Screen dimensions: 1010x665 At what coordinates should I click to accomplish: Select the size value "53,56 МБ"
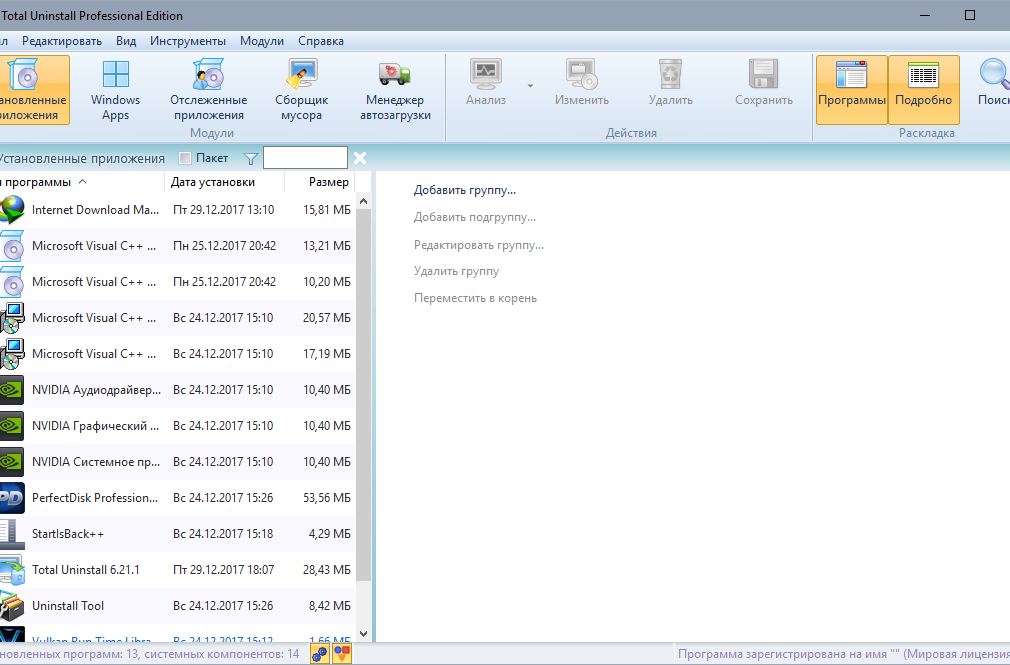click(x=327, y=498)
